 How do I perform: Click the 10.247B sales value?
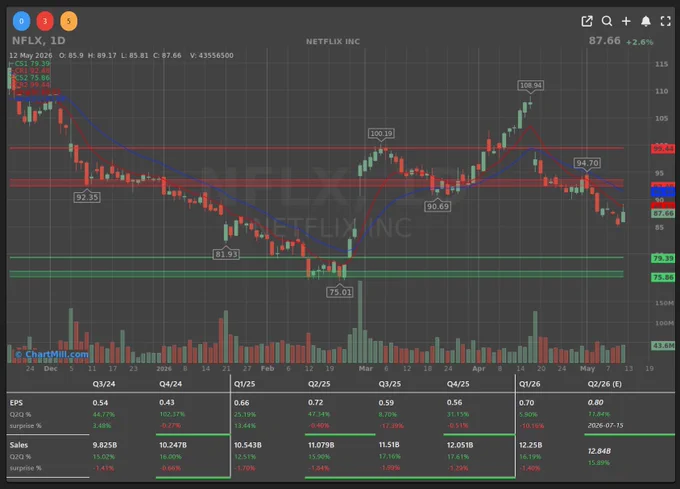click(173, 445)
